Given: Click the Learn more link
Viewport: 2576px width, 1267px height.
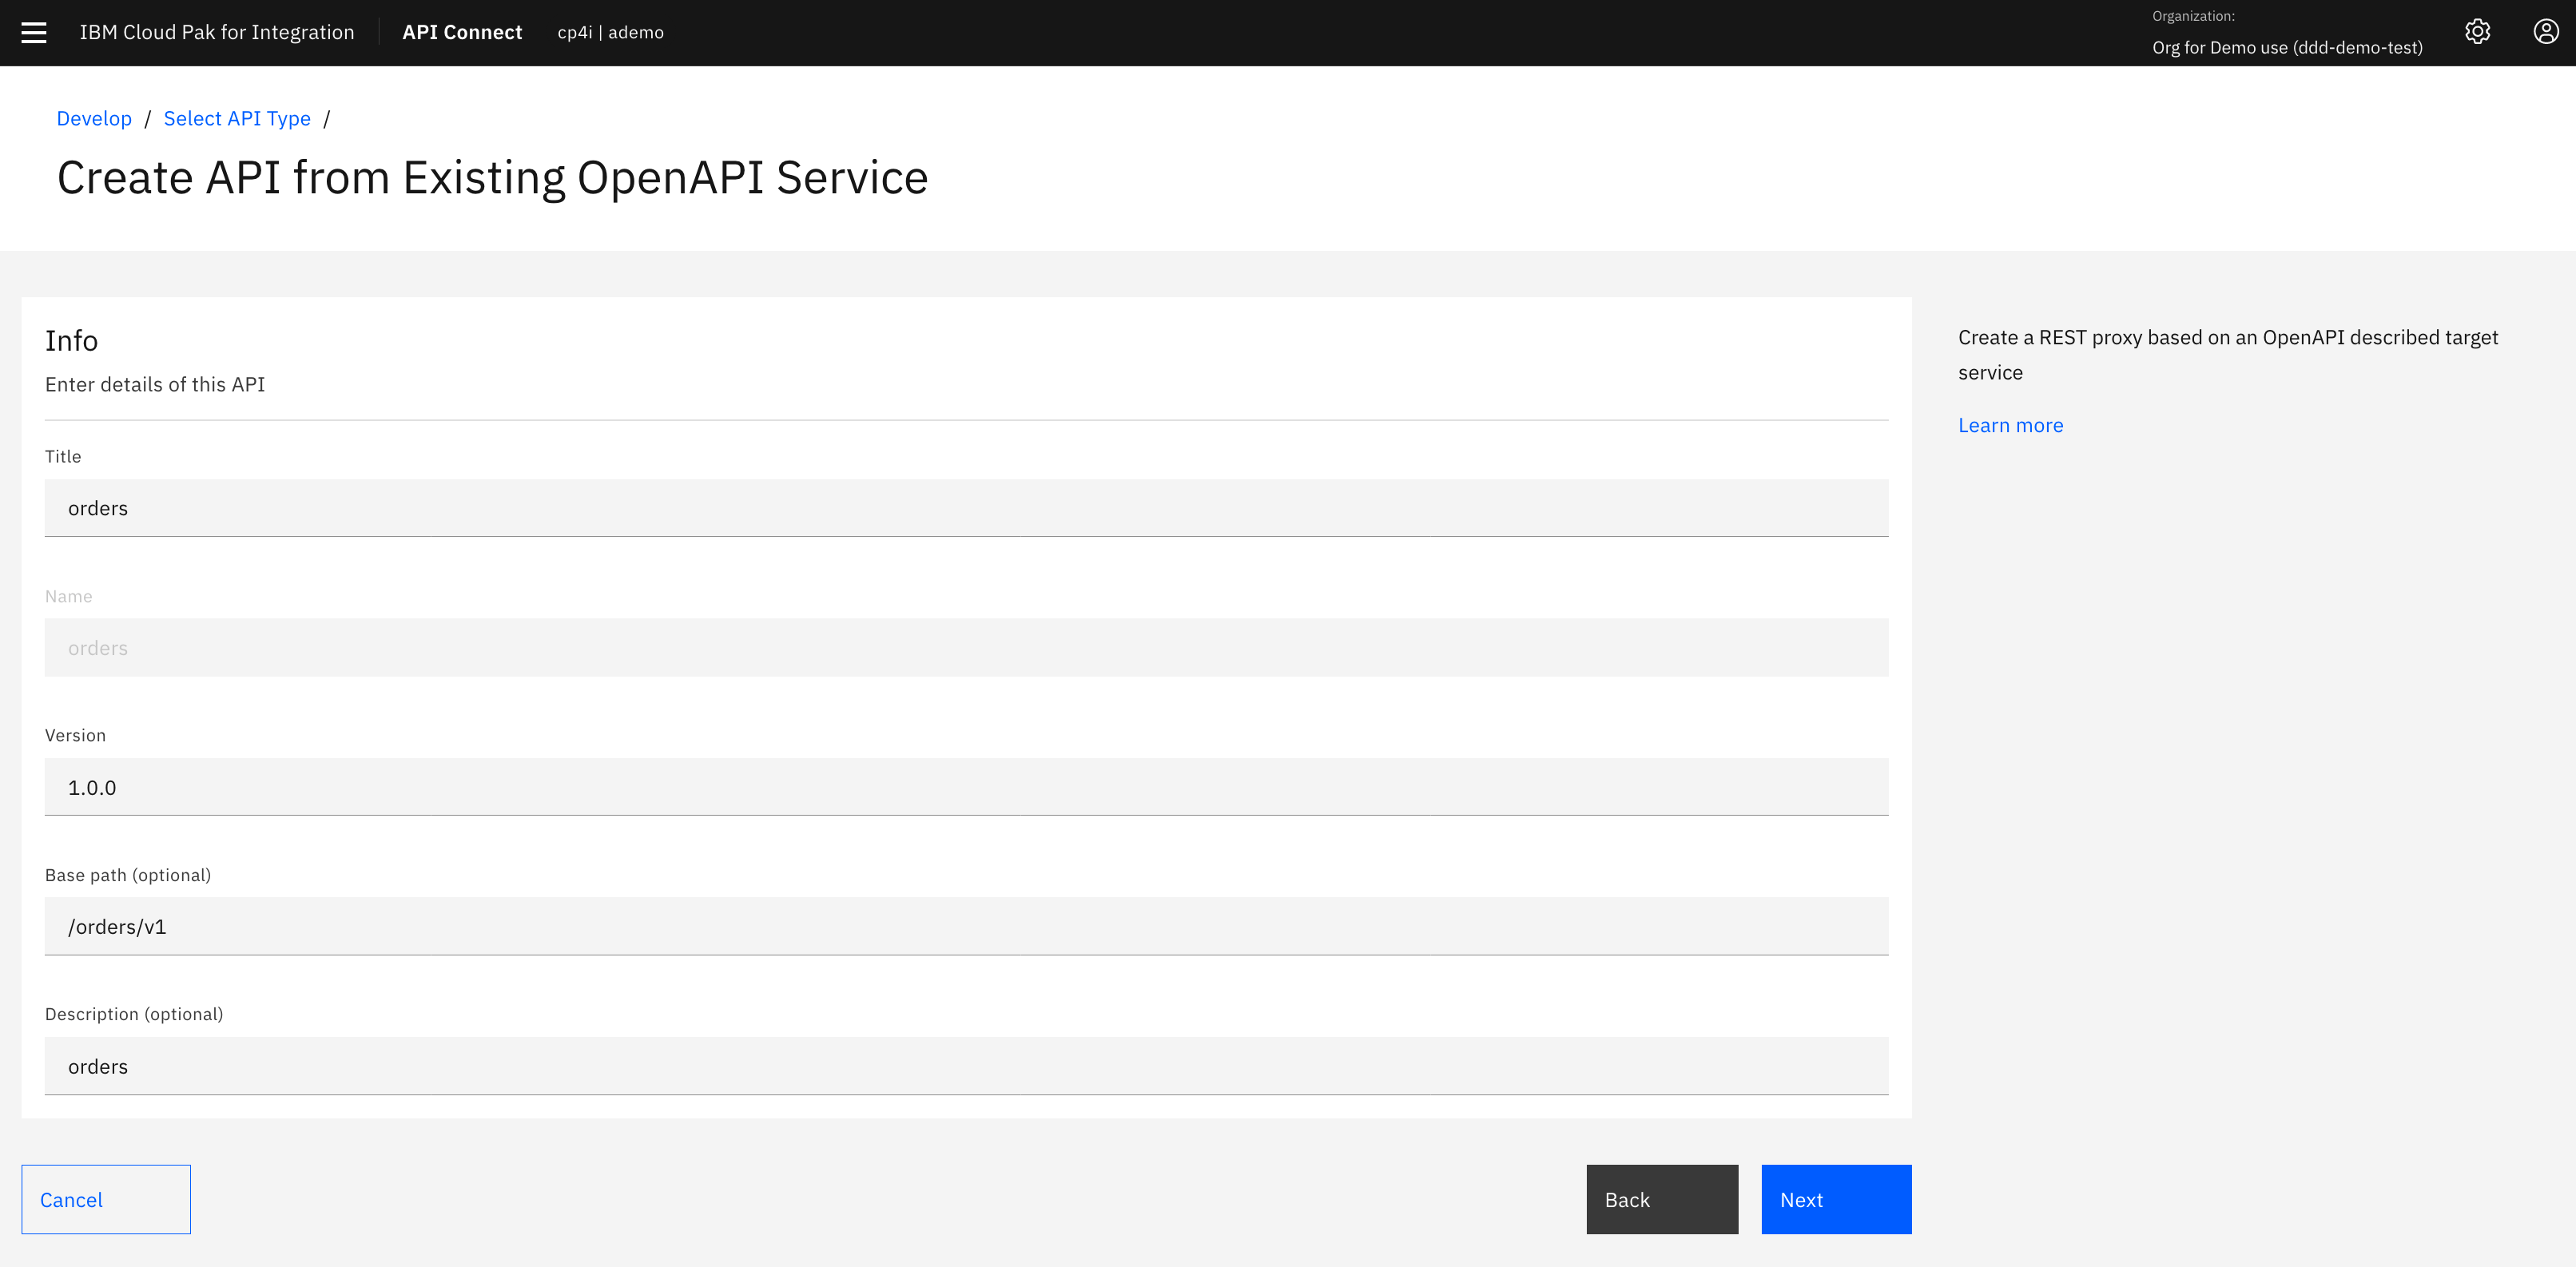Looking at the screenshot, I should [x=2010, y=424].
